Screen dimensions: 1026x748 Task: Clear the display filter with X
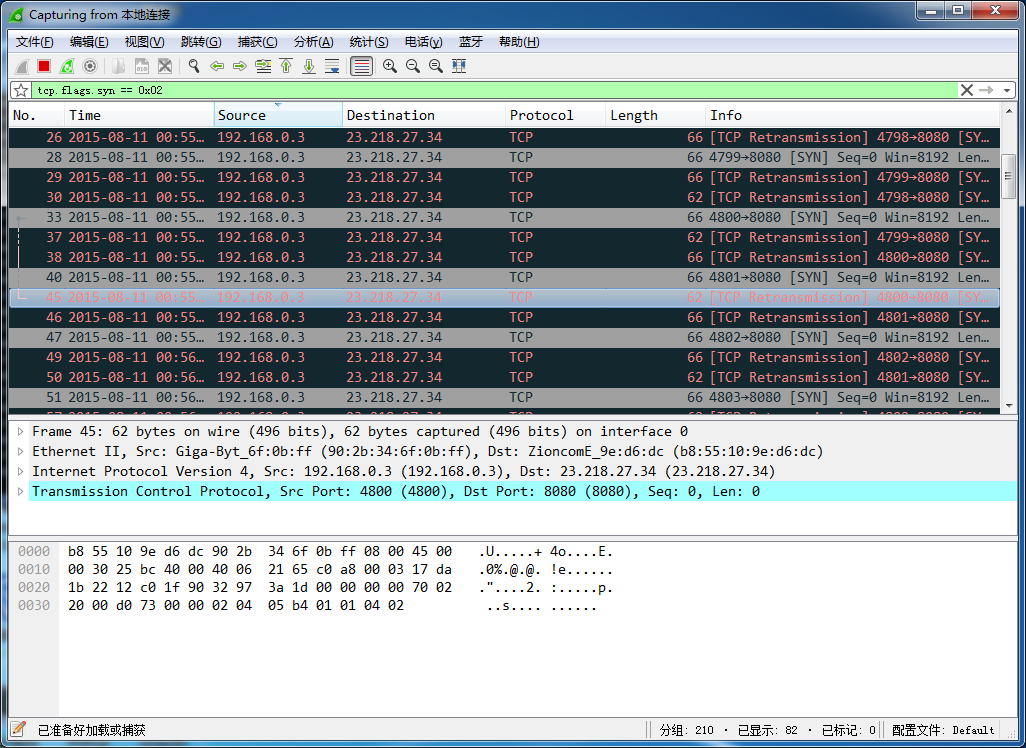click(x=966, y=90)
